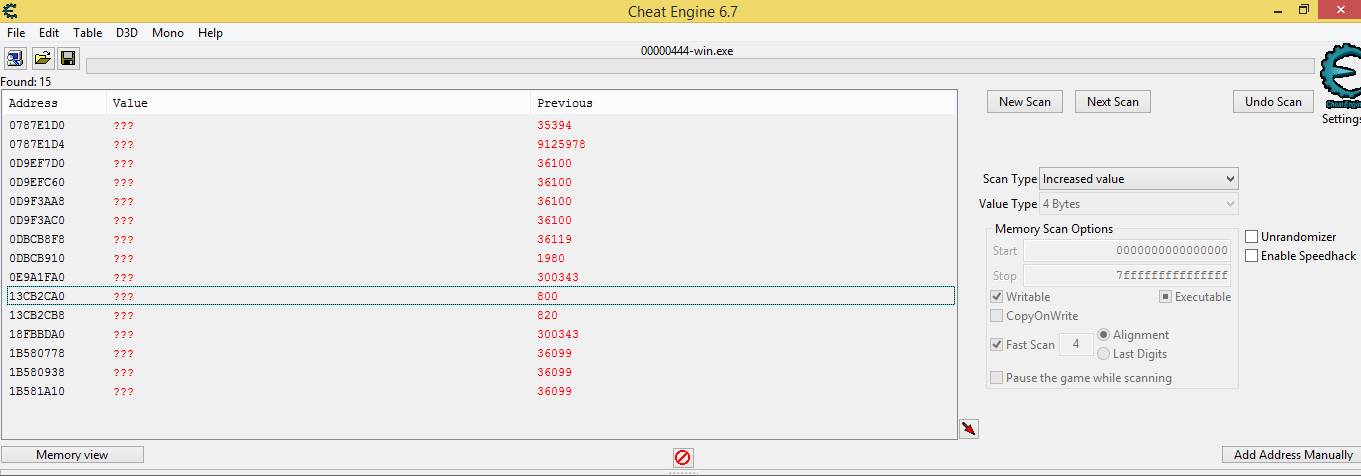Select address row 0DBCB8F8
The width and height of the screenshot is (1361, 476).
[480, 240]
